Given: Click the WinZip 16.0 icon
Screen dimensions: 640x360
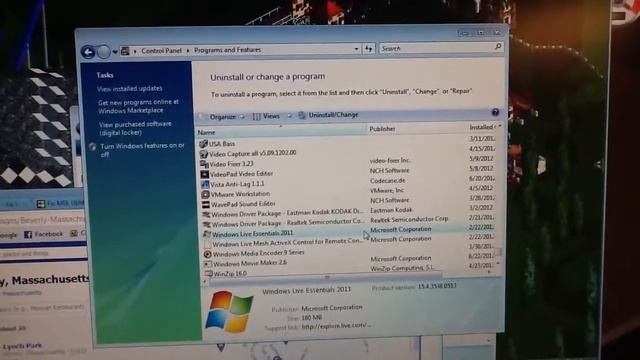Looking at the screenshot, I should pyautogui.click(x=209, y=273).
